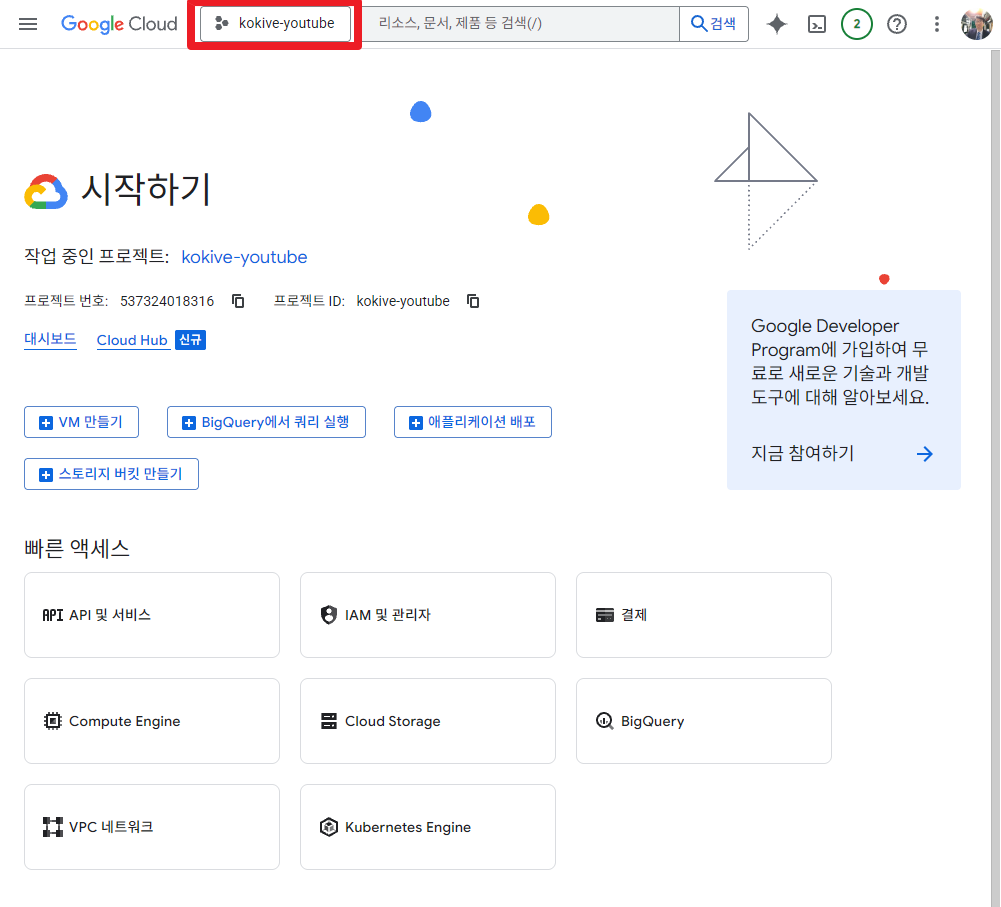Open the Cloud Hub 신규 link

[133, 339]
